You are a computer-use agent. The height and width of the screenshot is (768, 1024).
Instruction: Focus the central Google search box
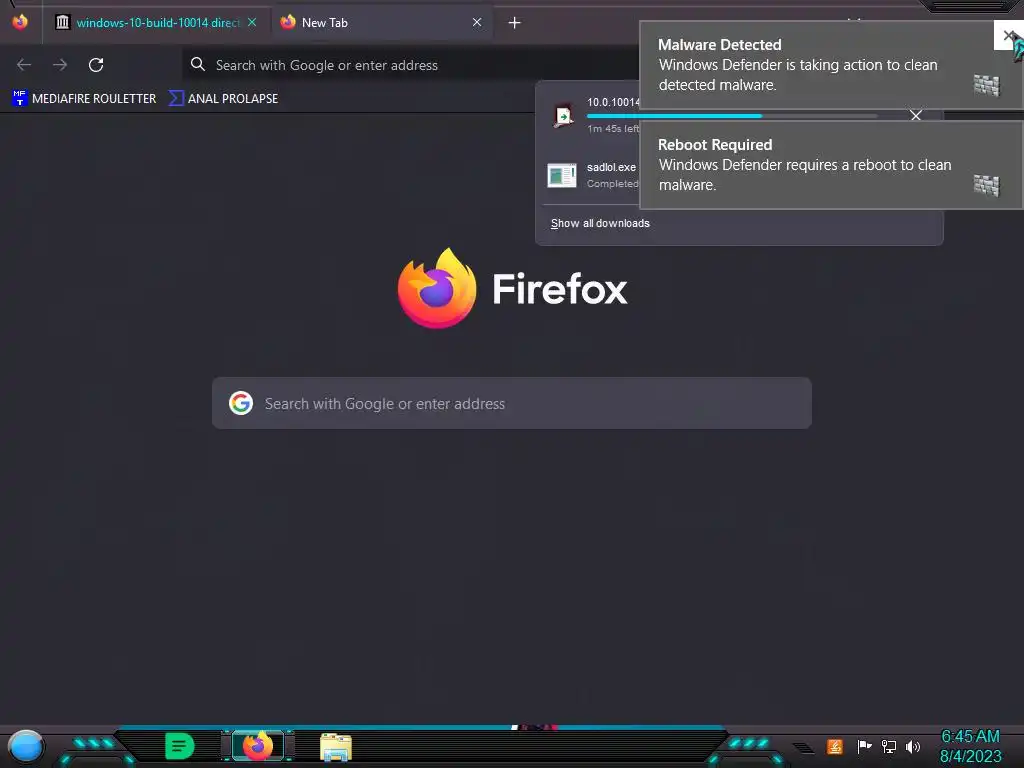(512, 403)
